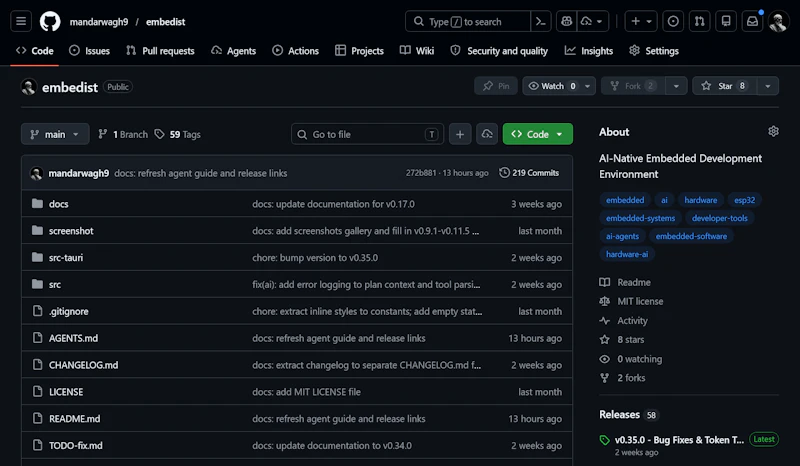Click the ai-agents topic tag
The height and width of the screenshot is (466, 800).
622,236
